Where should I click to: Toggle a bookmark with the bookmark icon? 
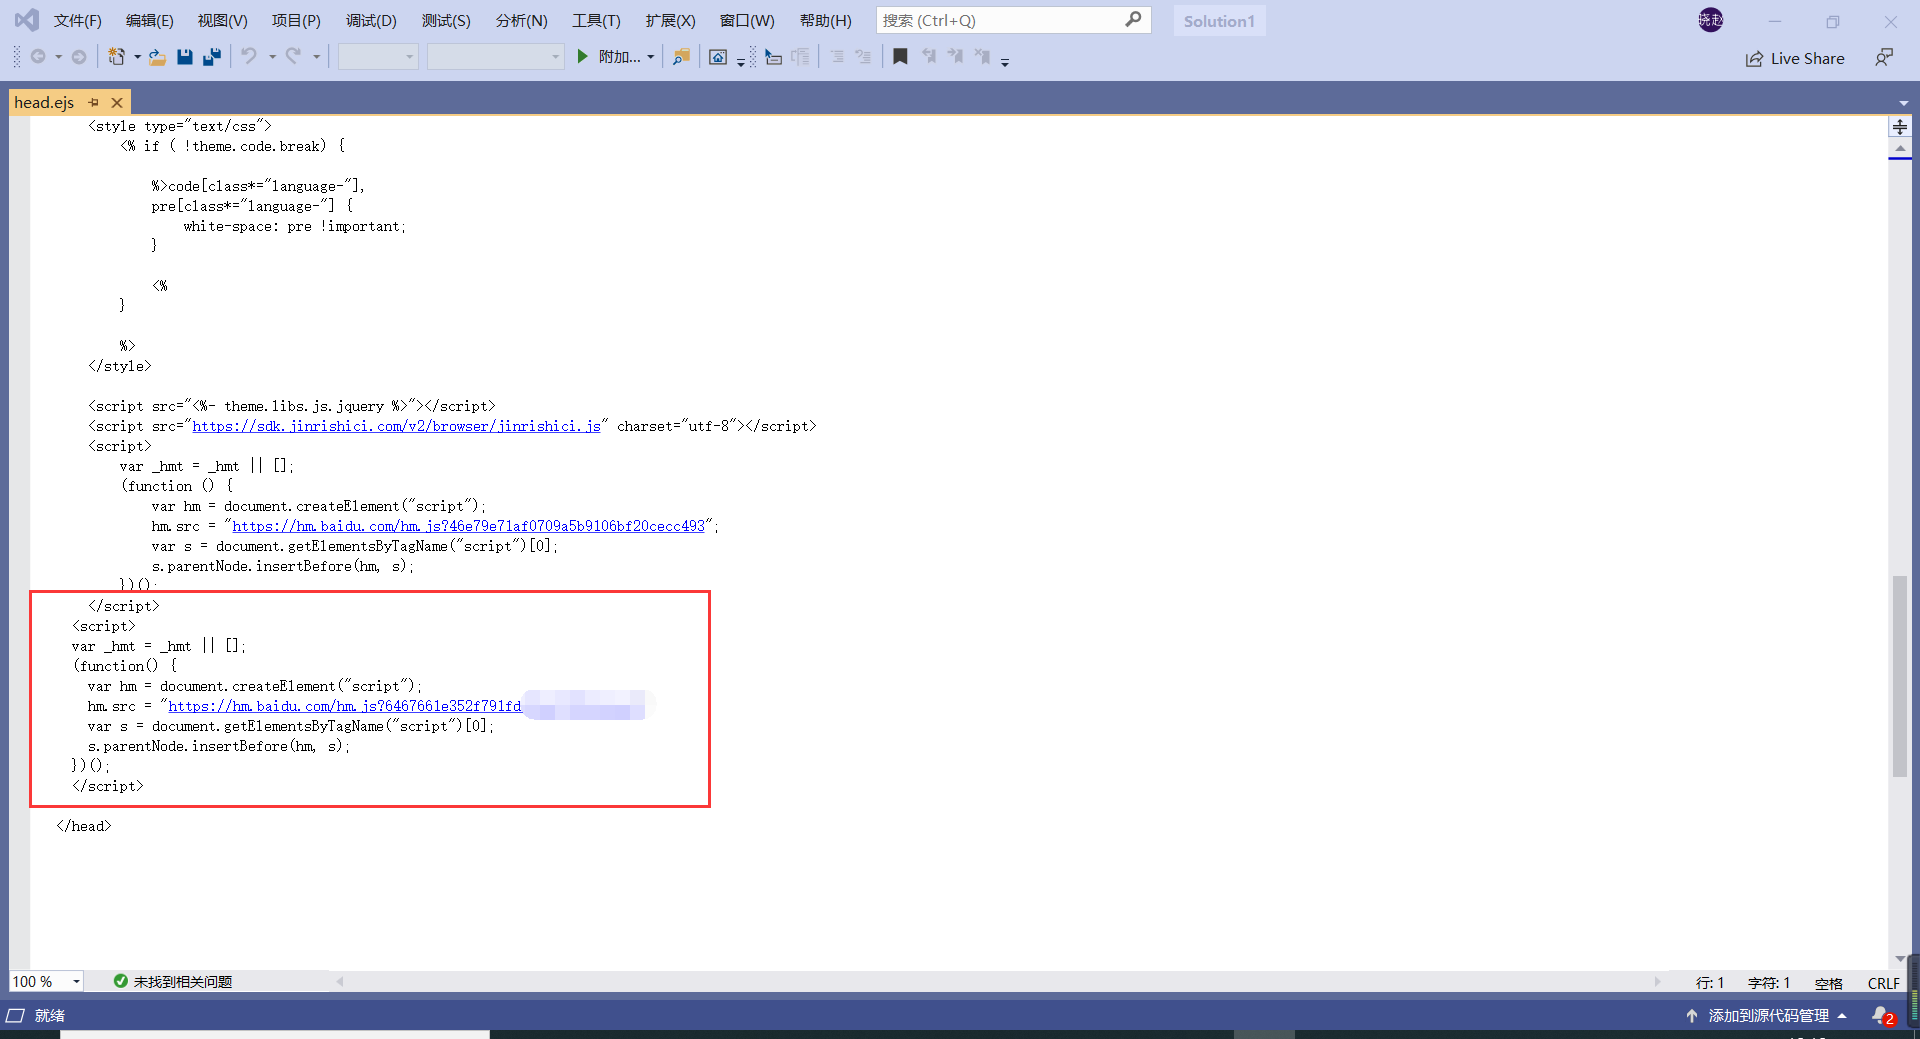pos(900,57)
